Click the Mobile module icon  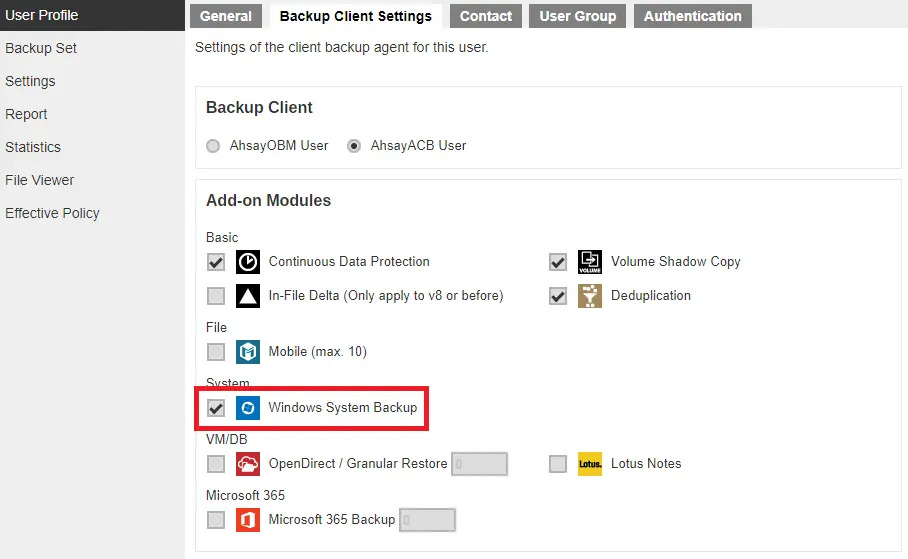point(248,352)
